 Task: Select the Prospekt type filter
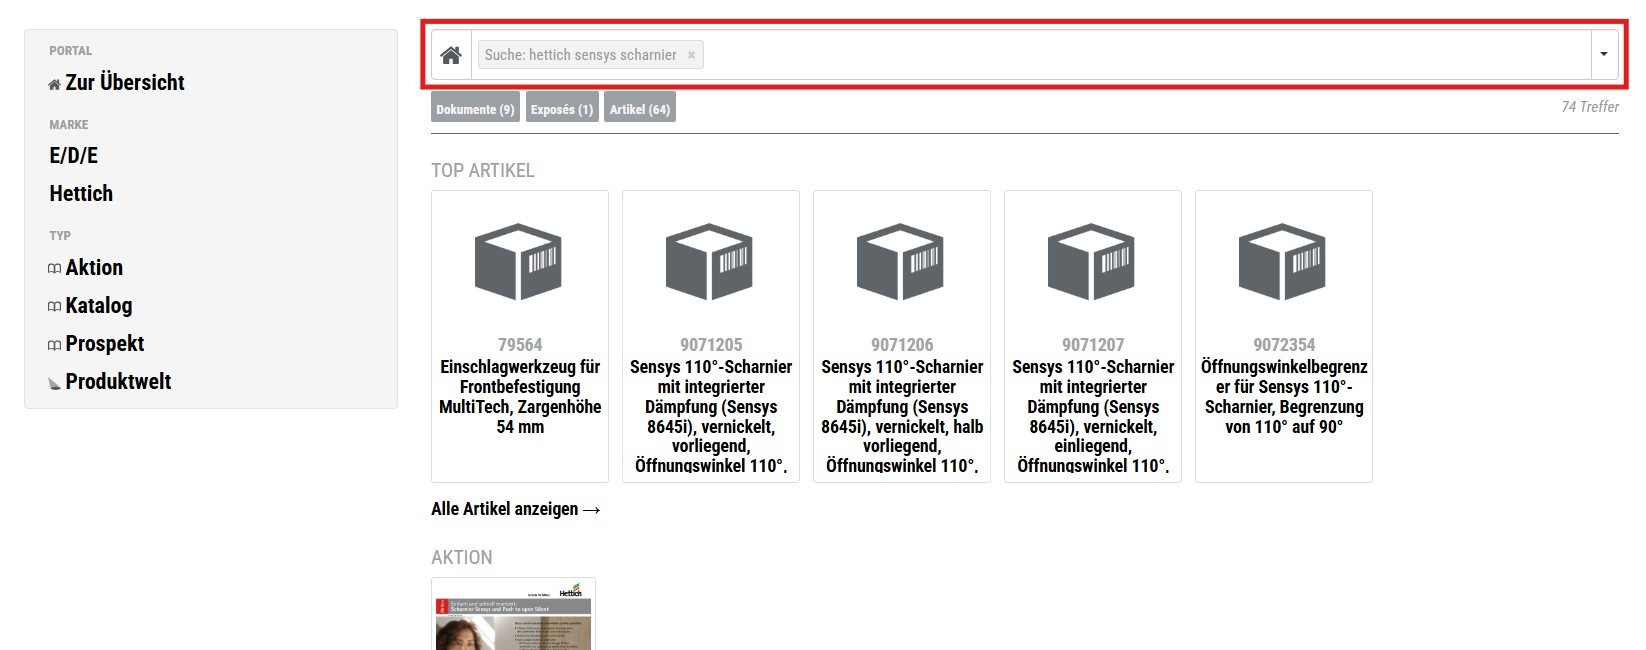[x=104, y=344]
